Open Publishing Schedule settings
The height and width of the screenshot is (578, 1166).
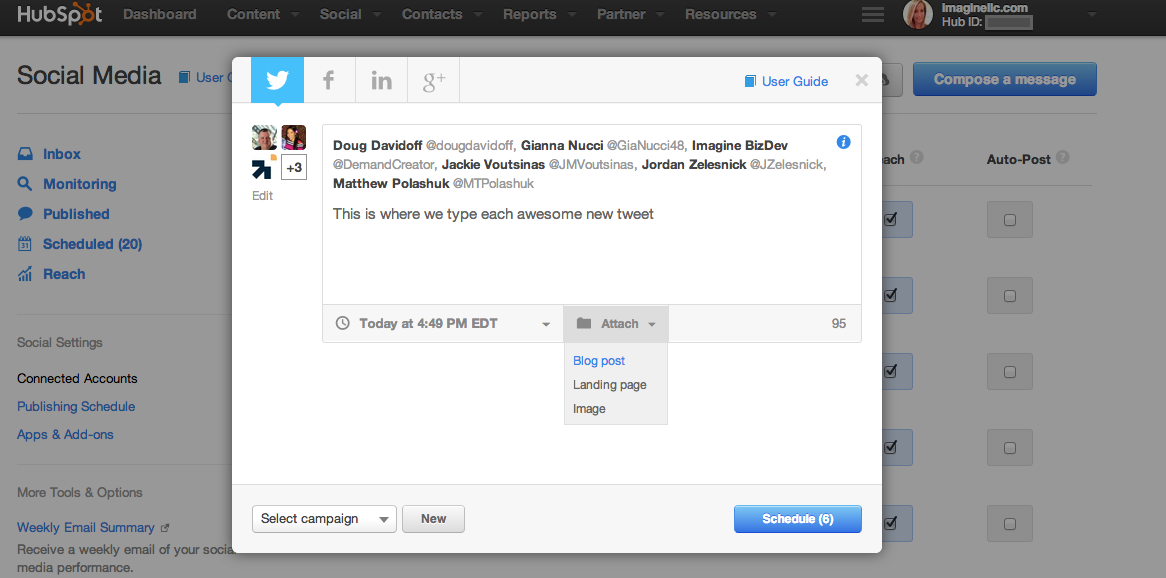pos(76,406)
